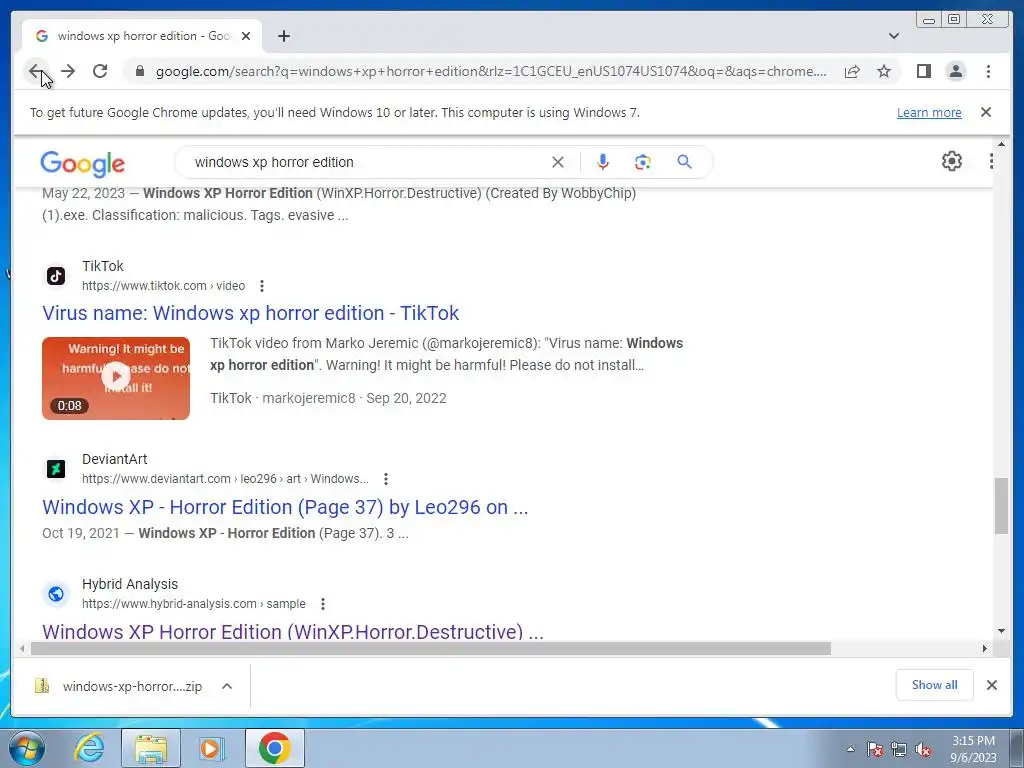
Task: Clear the search box text
Action: [557, 162]
